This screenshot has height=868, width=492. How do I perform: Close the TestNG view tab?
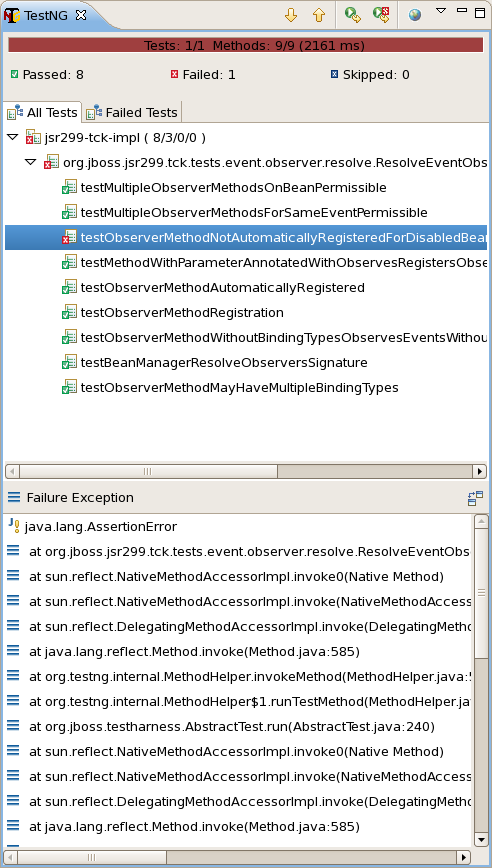(x=81, y=15)
